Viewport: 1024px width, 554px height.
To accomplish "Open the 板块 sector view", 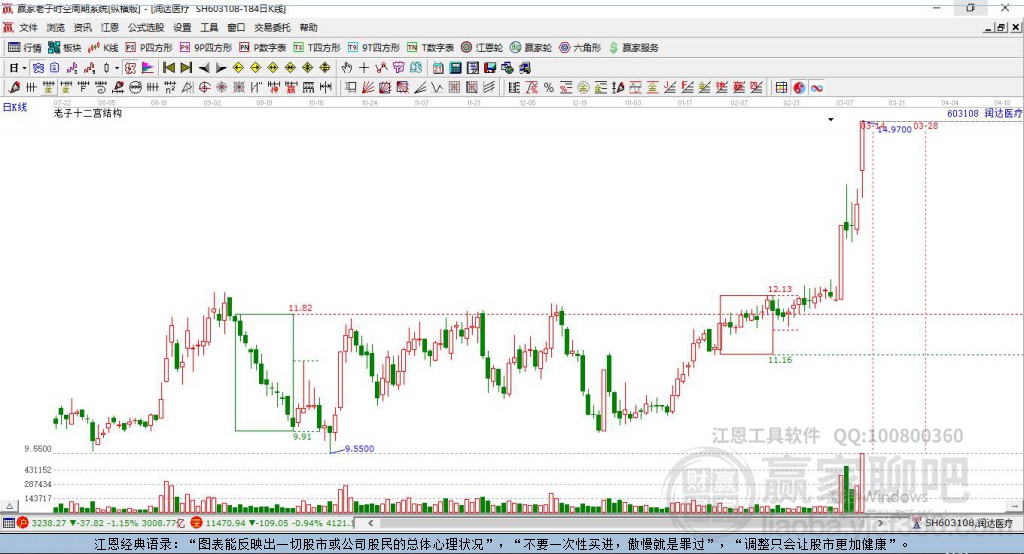I will click(x=65, y=48).
